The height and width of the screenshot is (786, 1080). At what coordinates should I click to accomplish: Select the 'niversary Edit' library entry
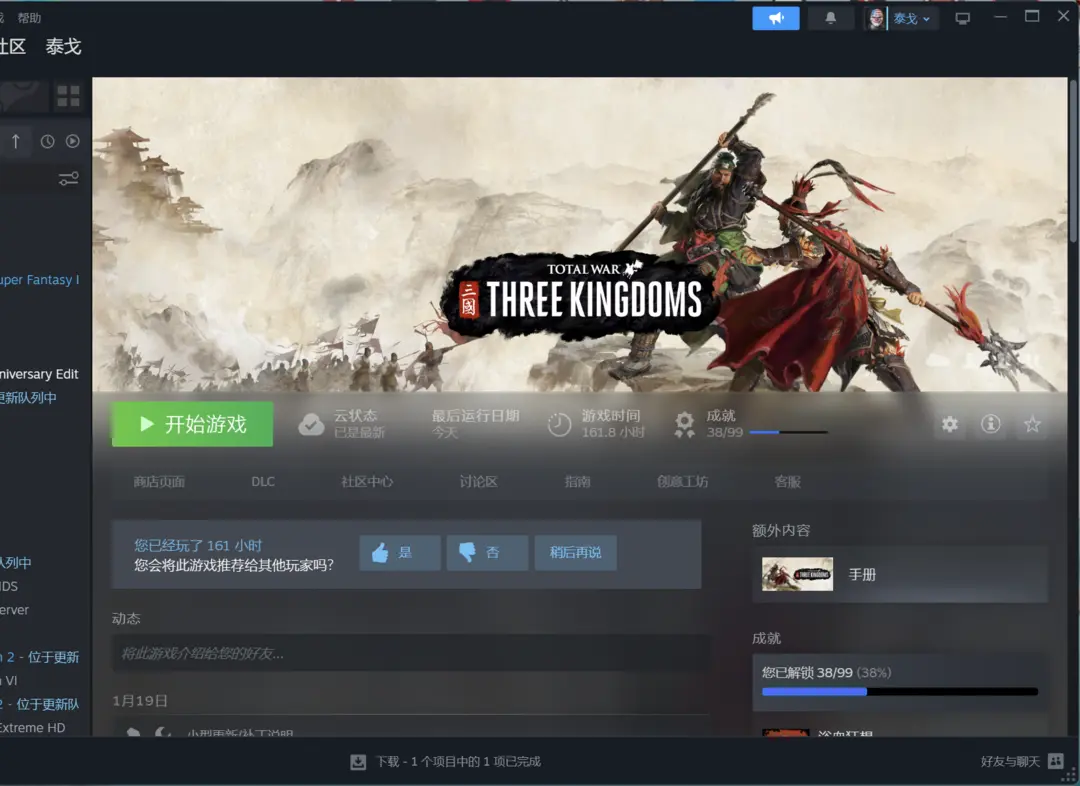(39, 374)
